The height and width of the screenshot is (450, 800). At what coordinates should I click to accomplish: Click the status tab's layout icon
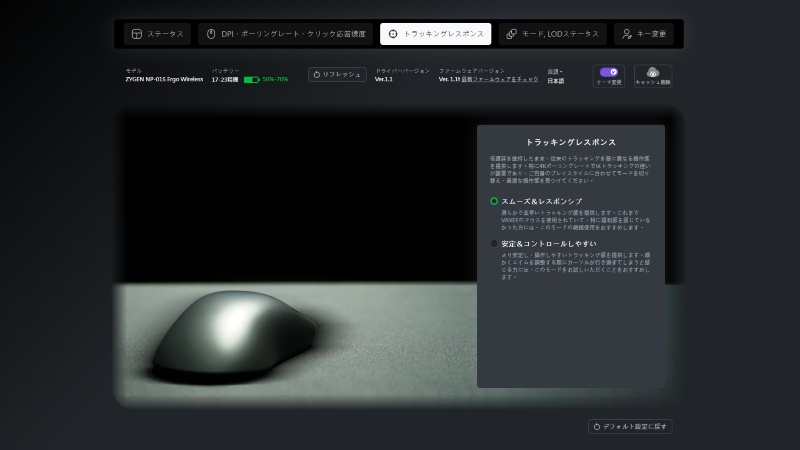[137, 34]
